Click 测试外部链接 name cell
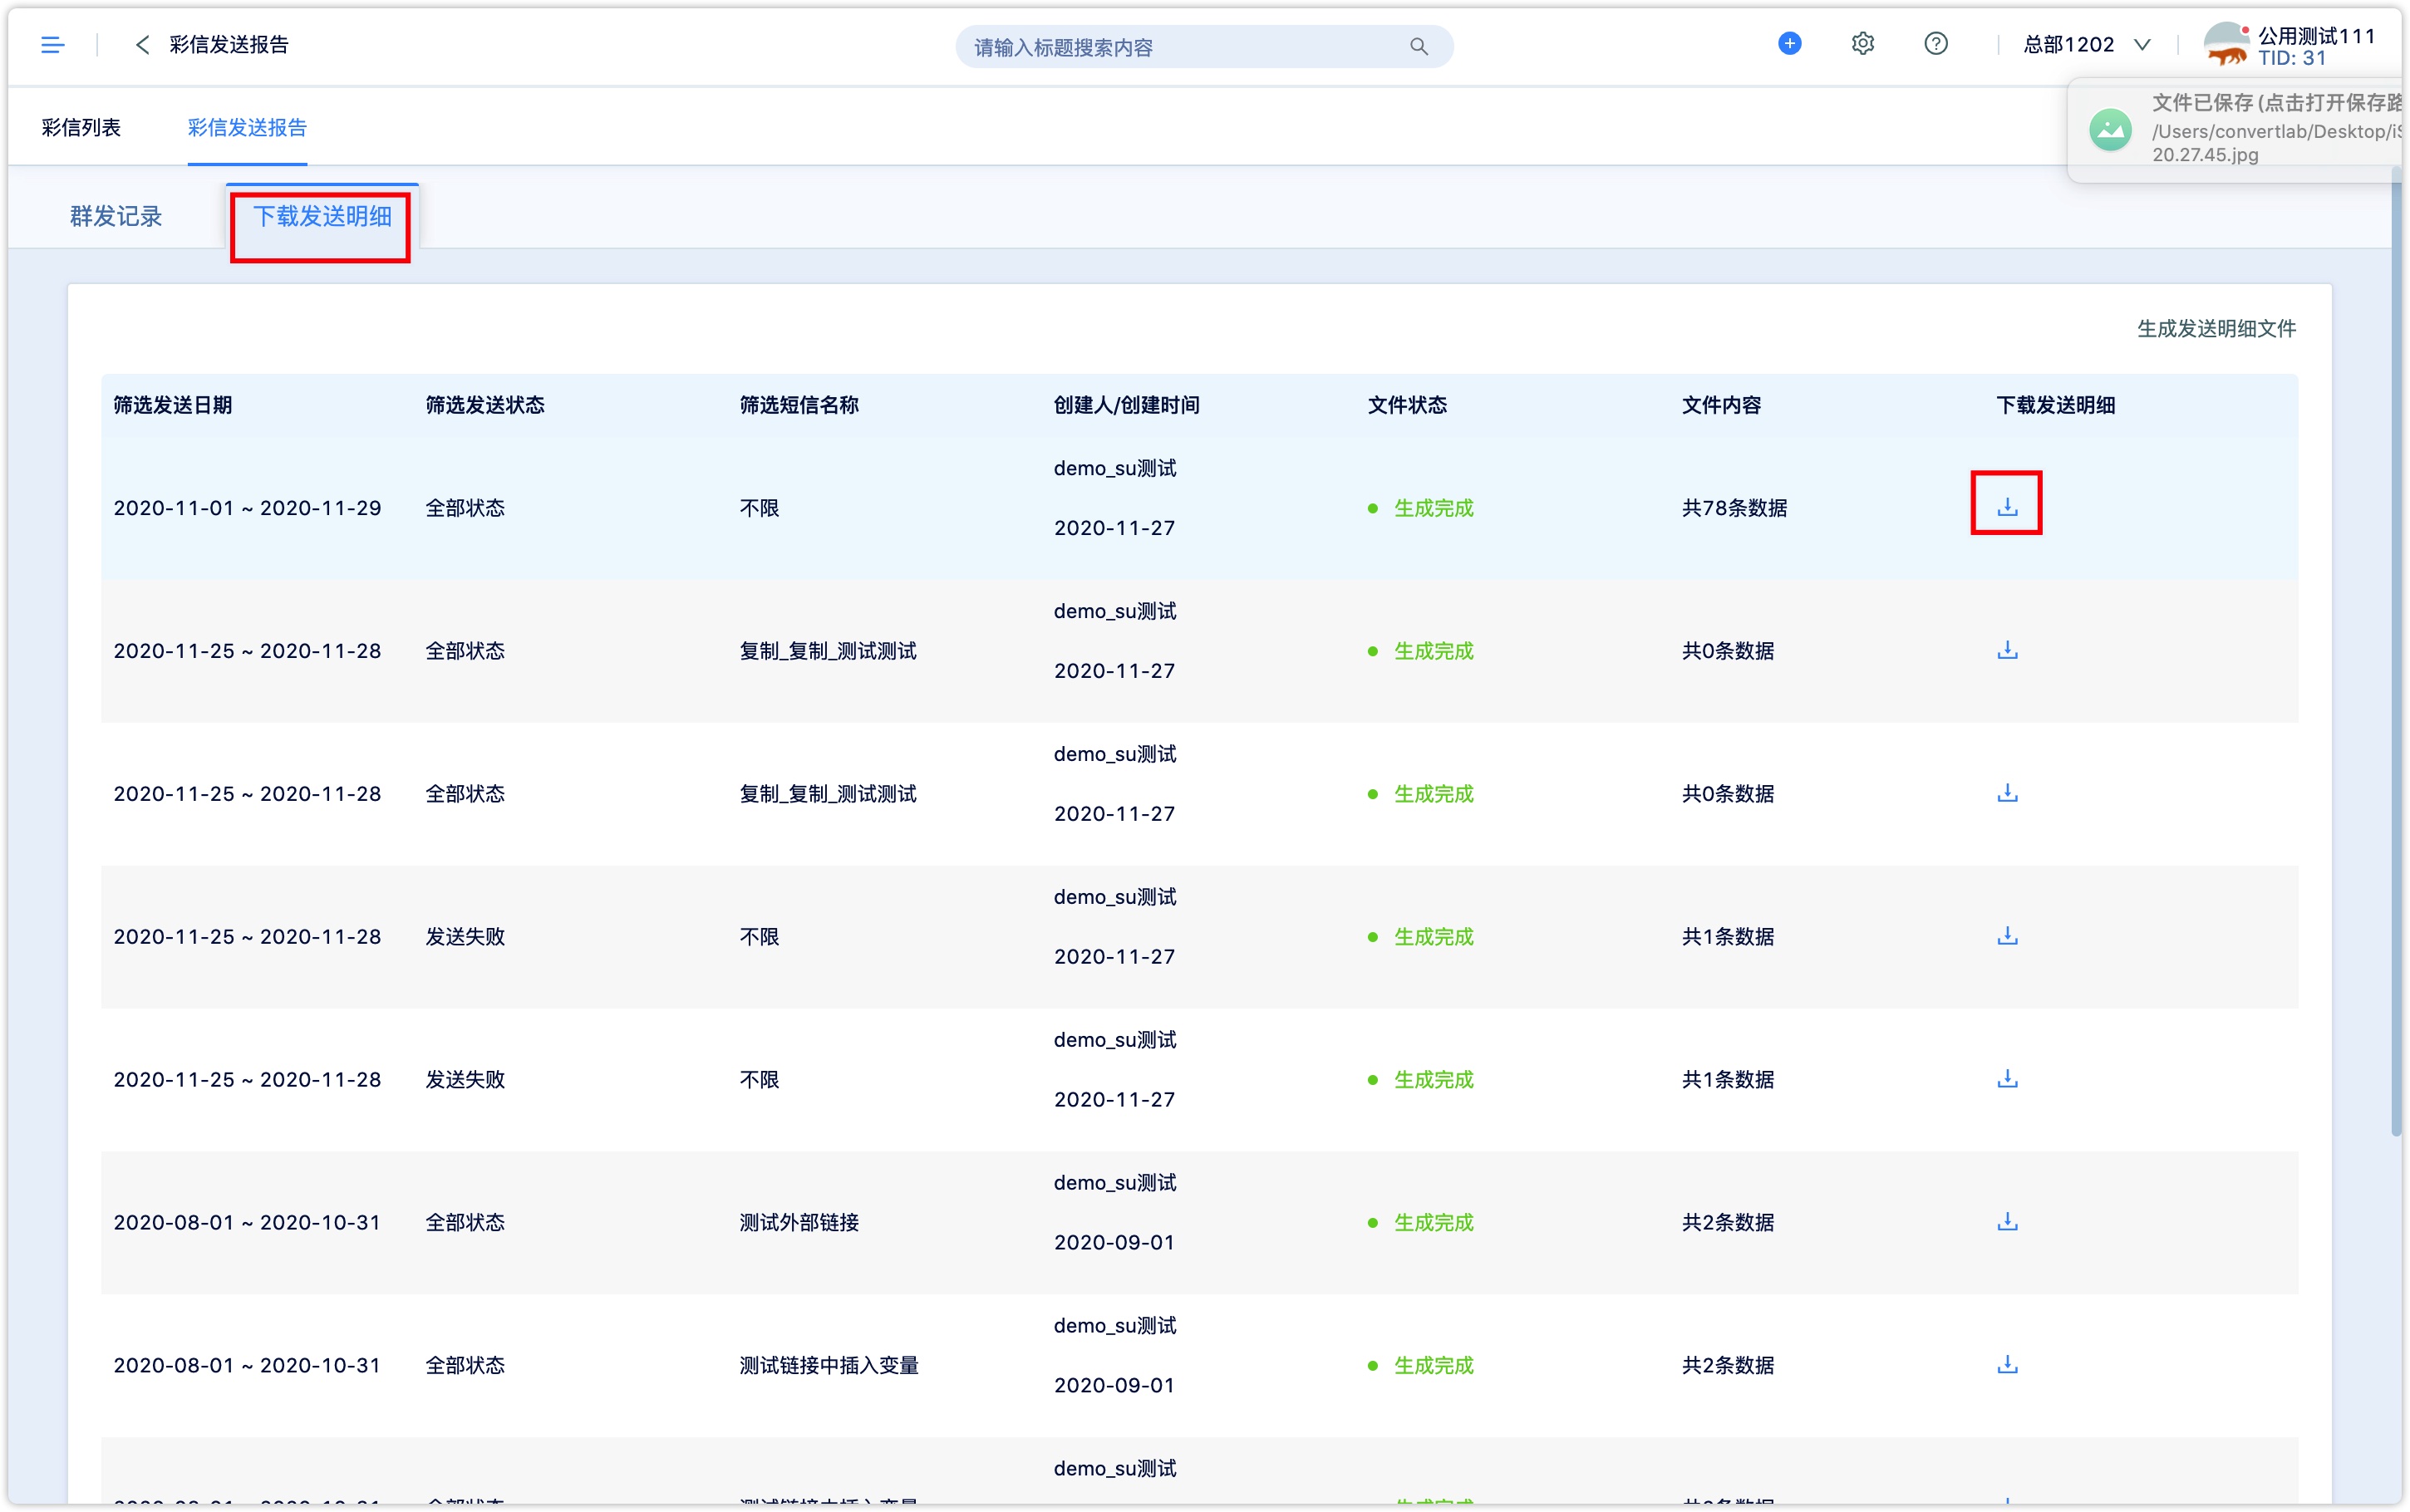The image size is (2410, 1512). pos(799,1223)
